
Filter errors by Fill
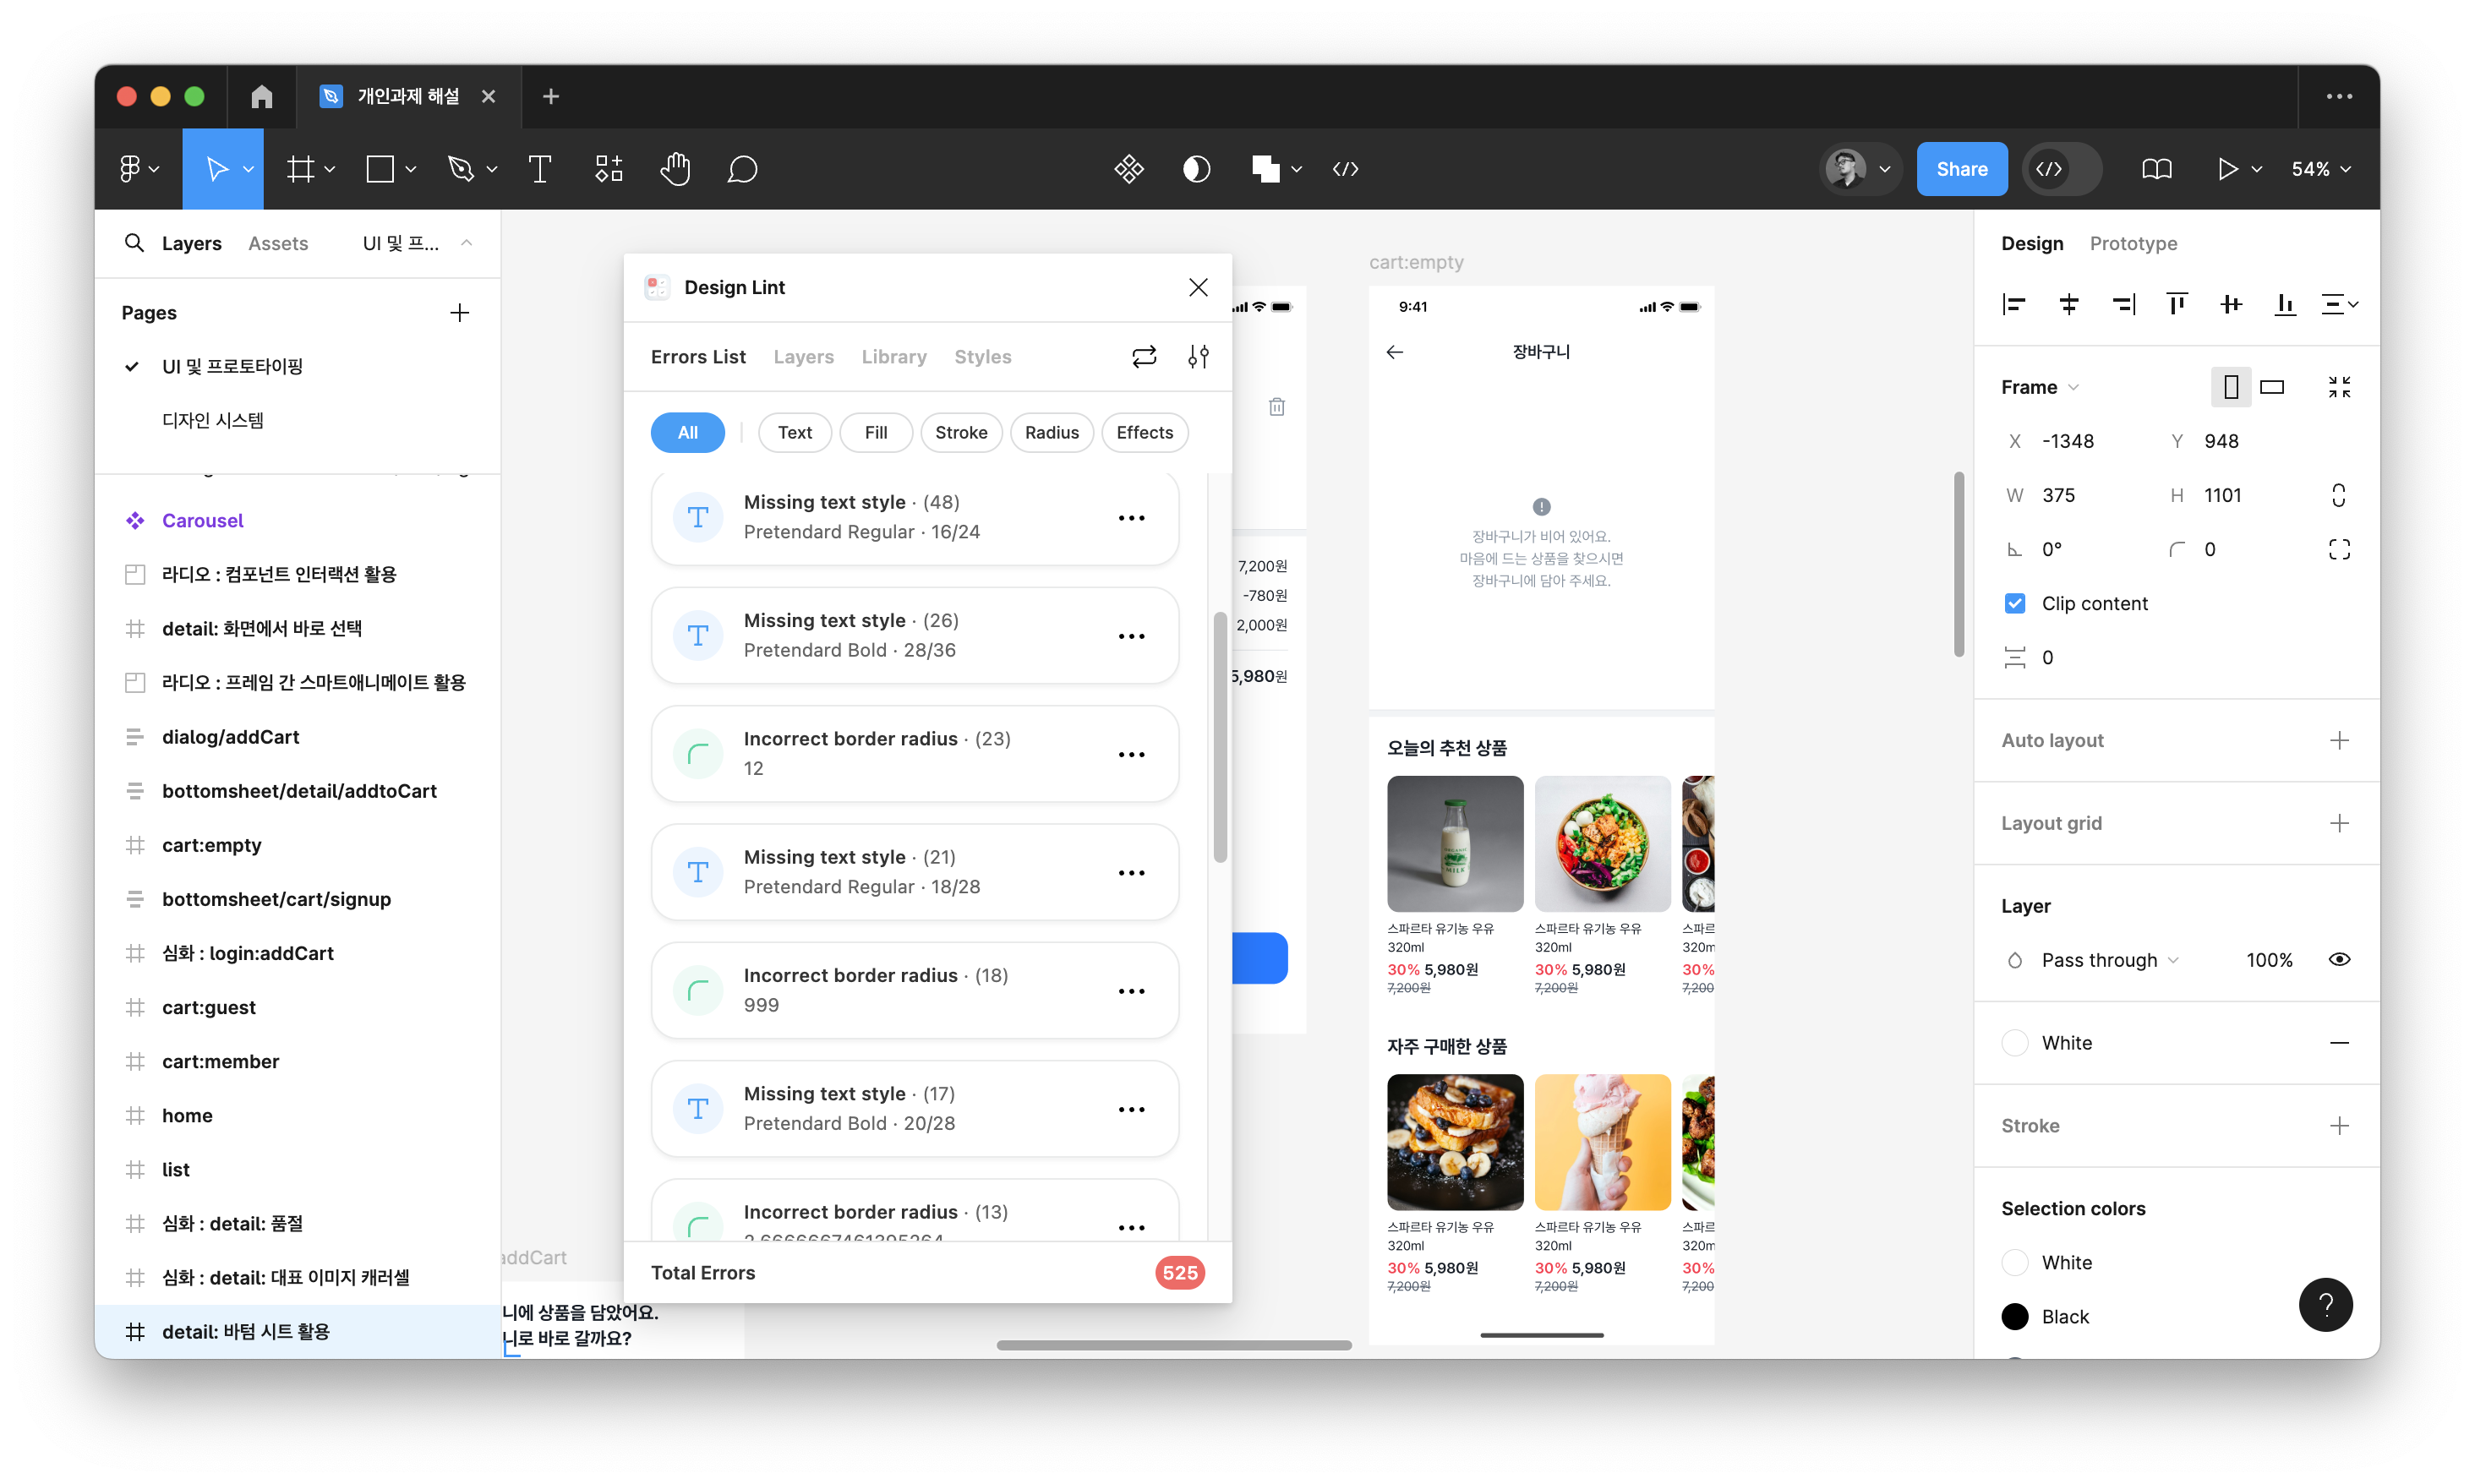[x=876, y=433]
